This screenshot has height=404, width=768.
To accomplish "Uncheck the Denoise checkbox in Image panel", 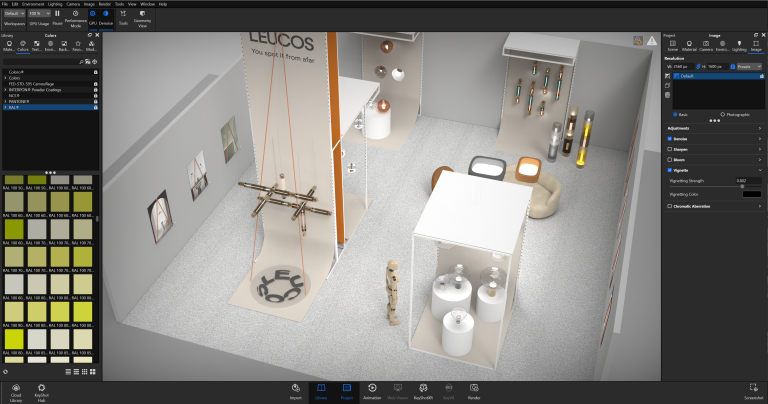I will tap(670, 139).
